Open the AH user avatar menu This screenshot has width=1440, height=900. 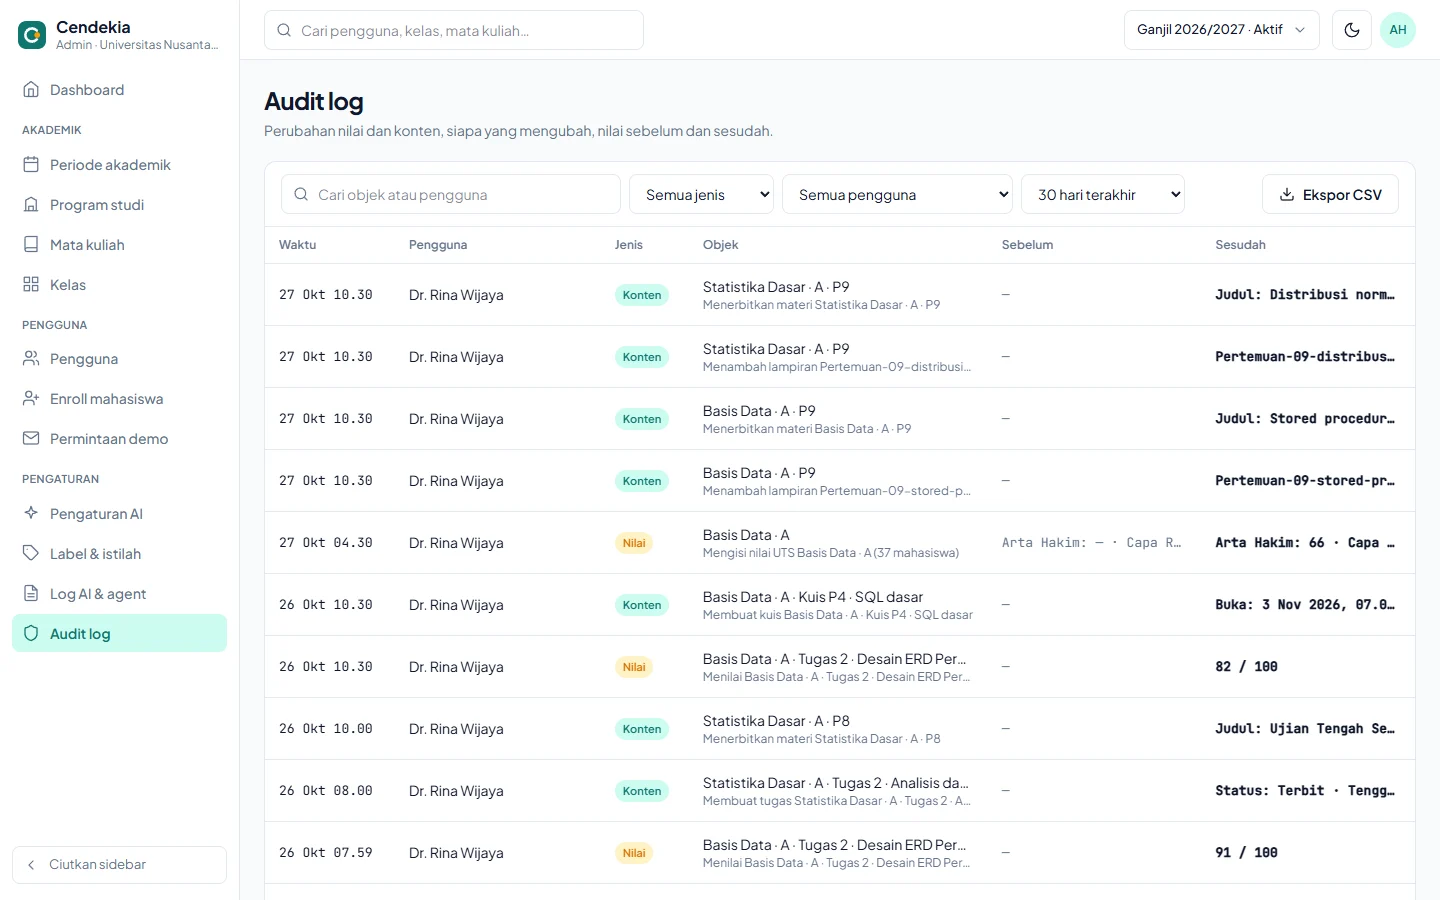(x=1398, y=30)
